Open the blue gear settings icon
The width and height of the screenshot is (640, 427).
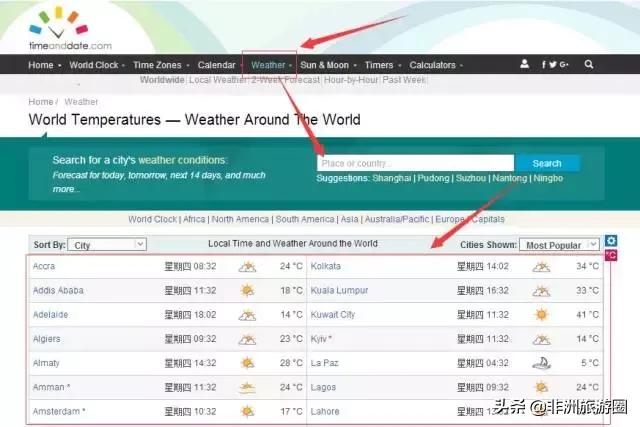point(611,241)
